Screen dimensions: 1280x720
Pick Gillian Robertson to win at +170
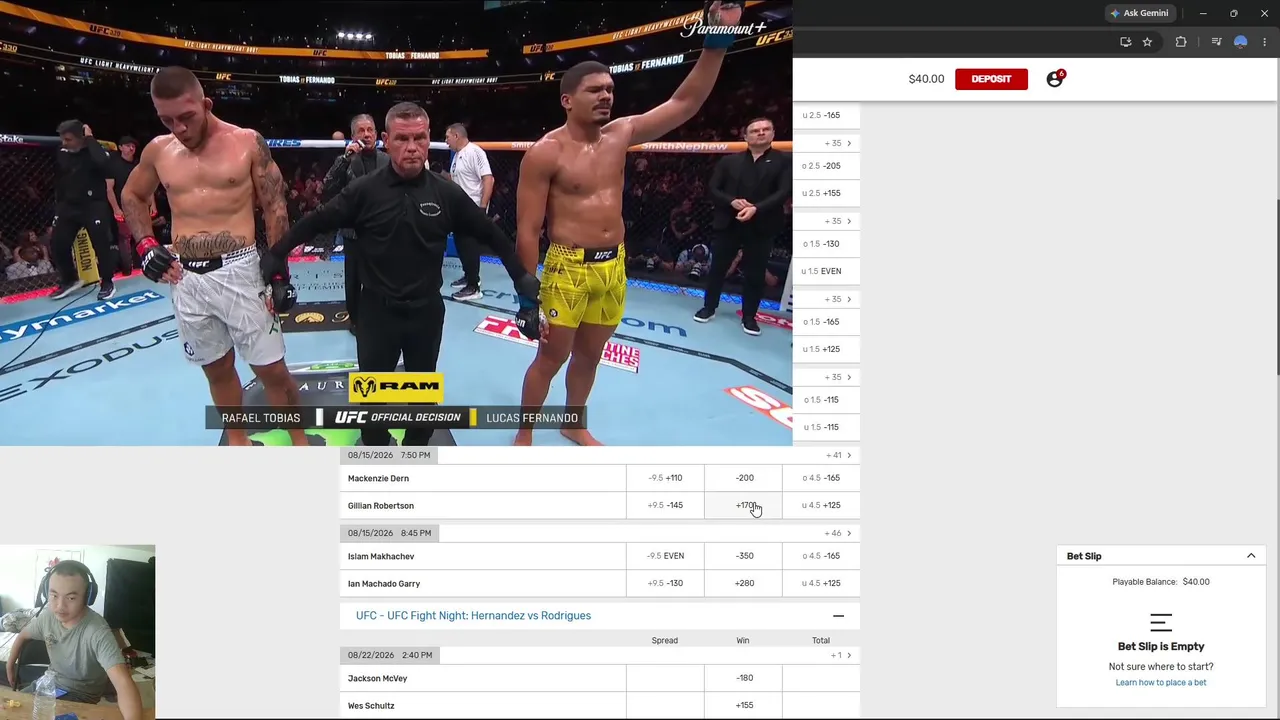[744, 505]
